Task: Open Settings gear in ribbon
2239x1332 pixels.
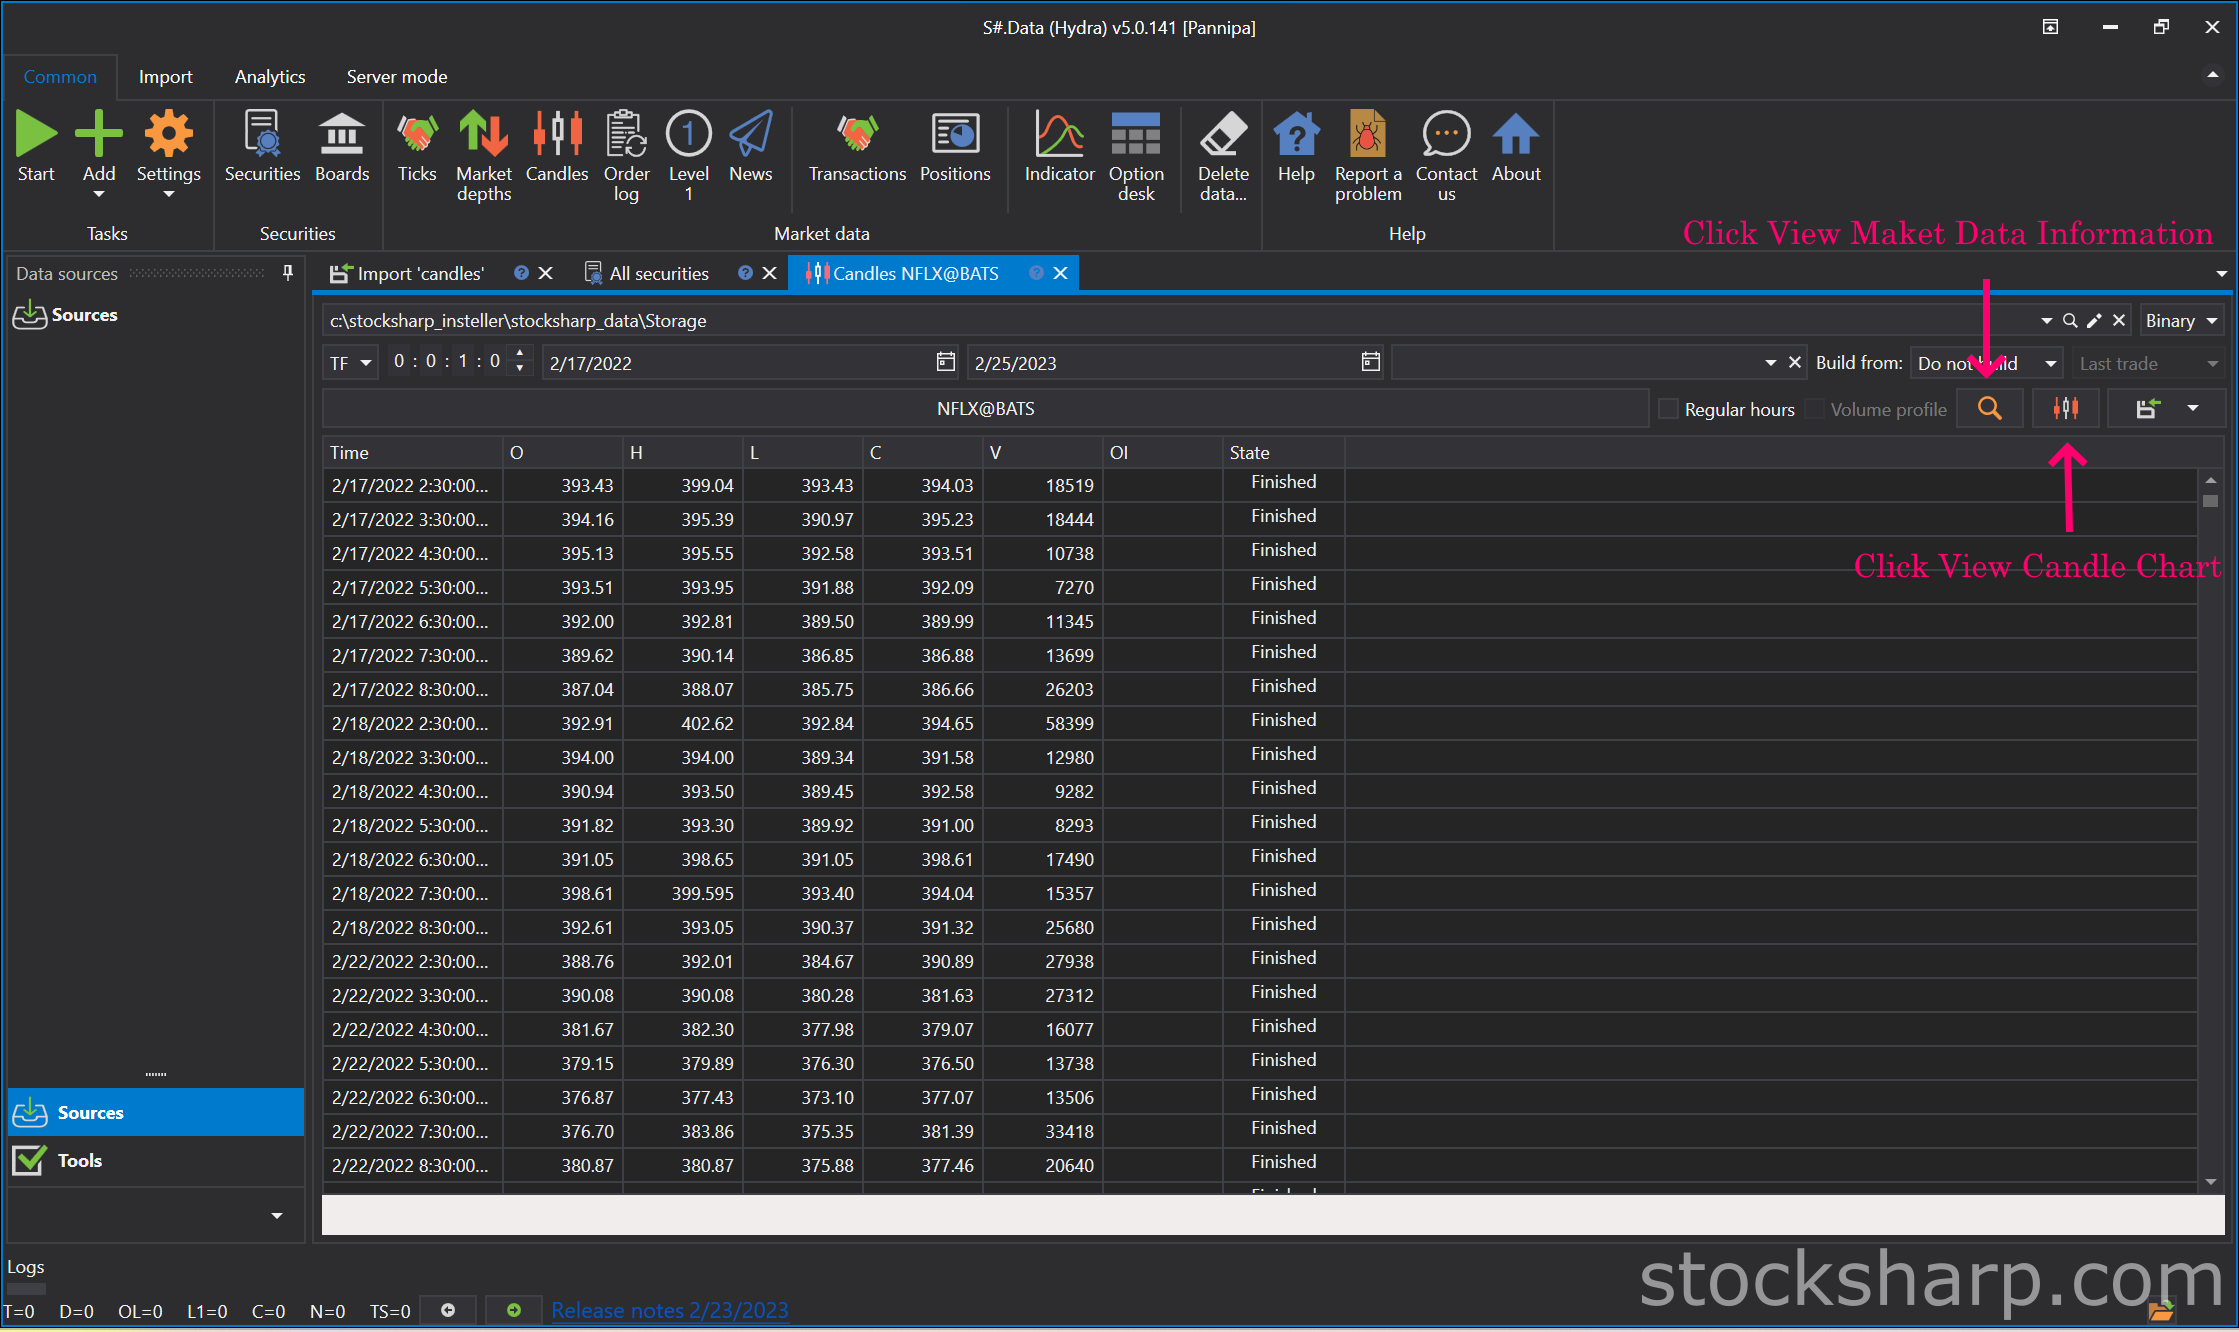Action: pyautogui.click(x=168, y=134)
